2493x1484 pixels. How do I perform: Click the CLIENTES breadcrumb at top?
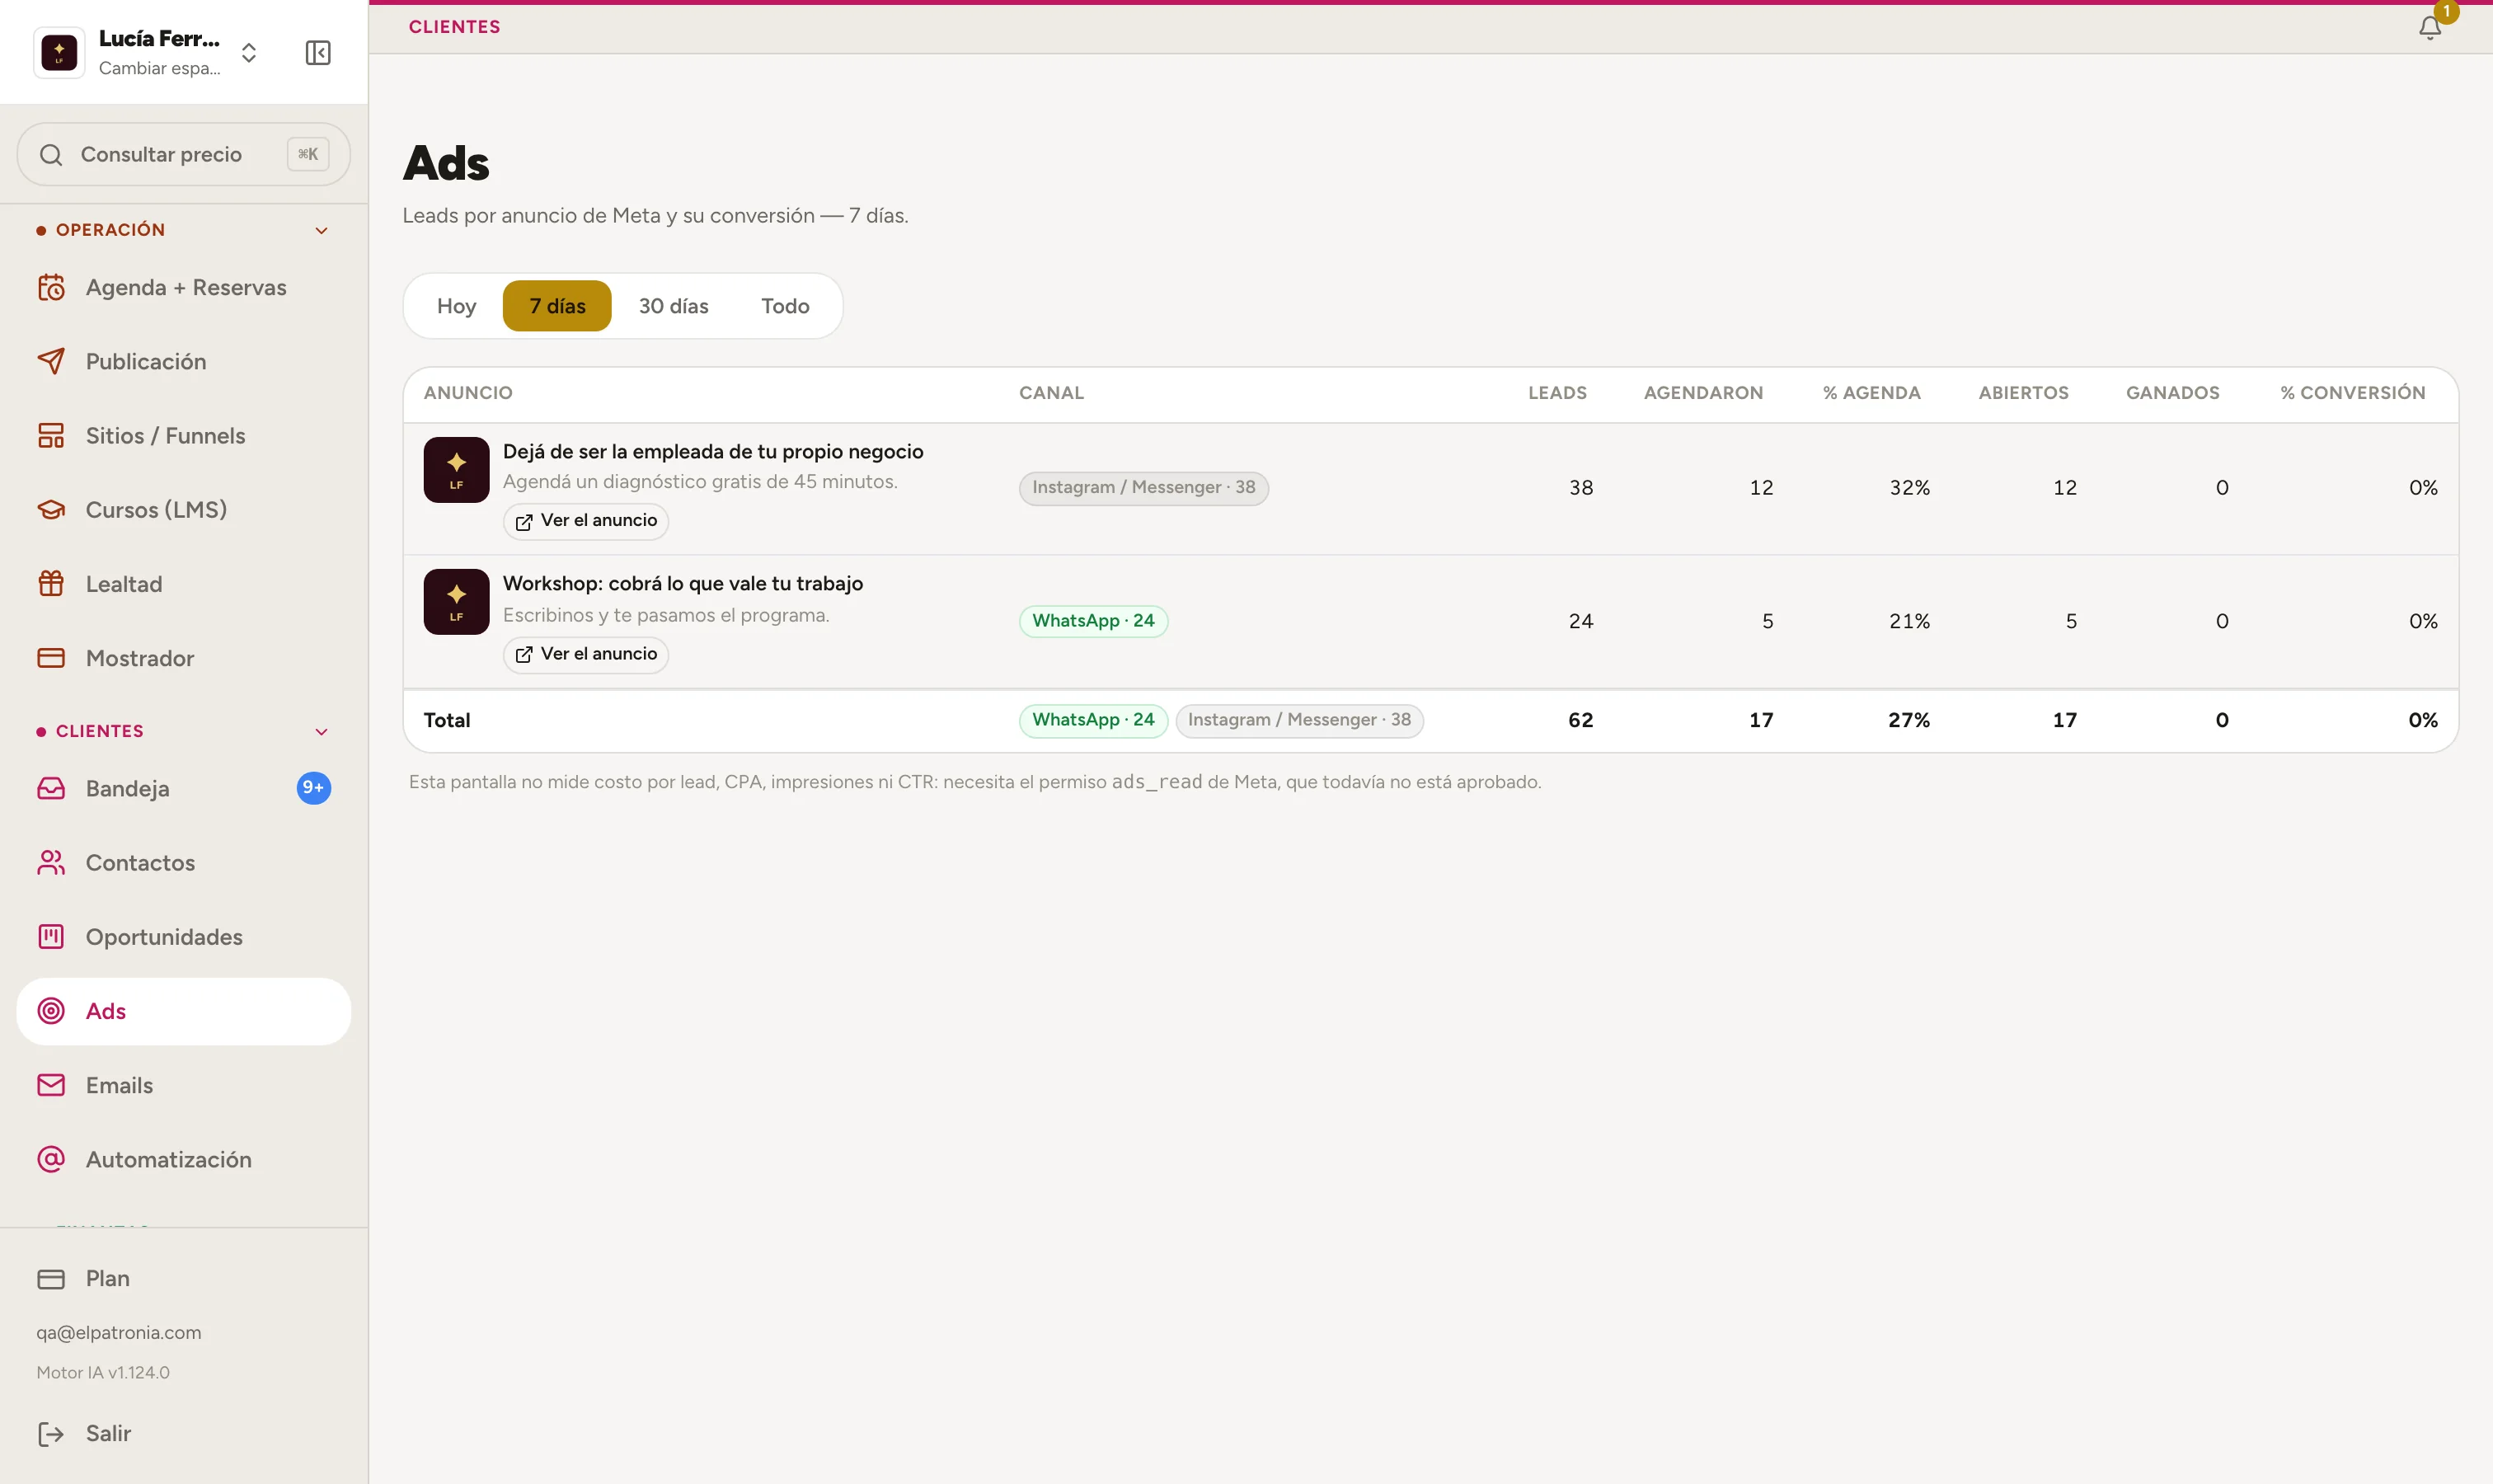454,27
